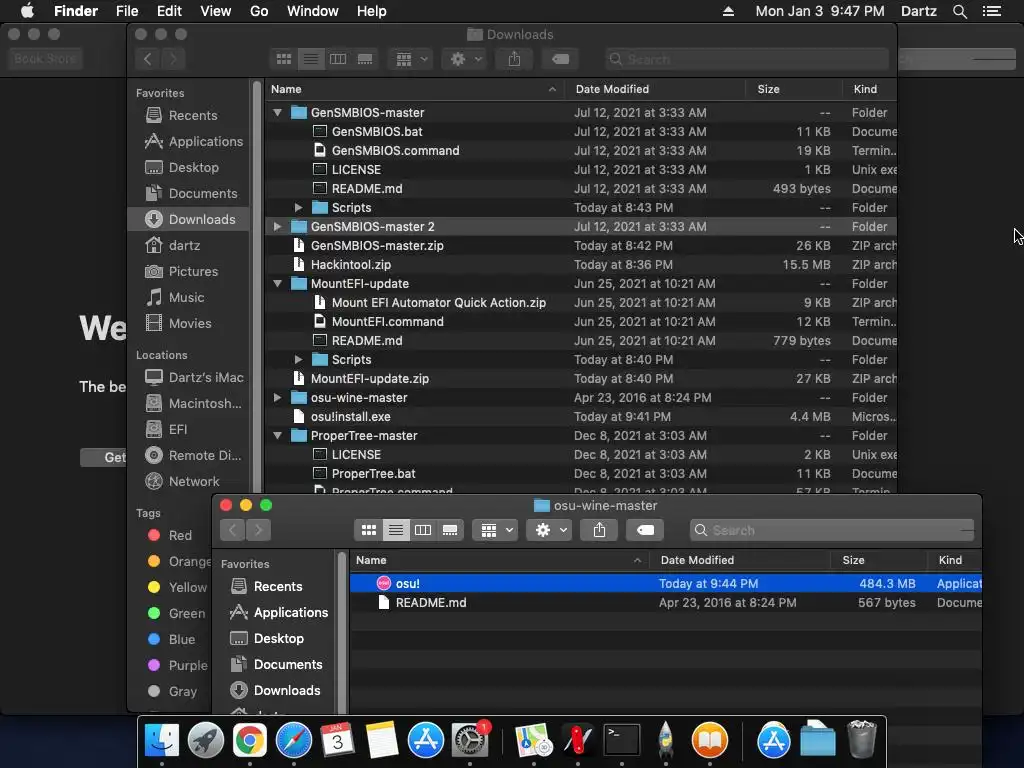
Task: Open the Help menu
Action: 372,11
